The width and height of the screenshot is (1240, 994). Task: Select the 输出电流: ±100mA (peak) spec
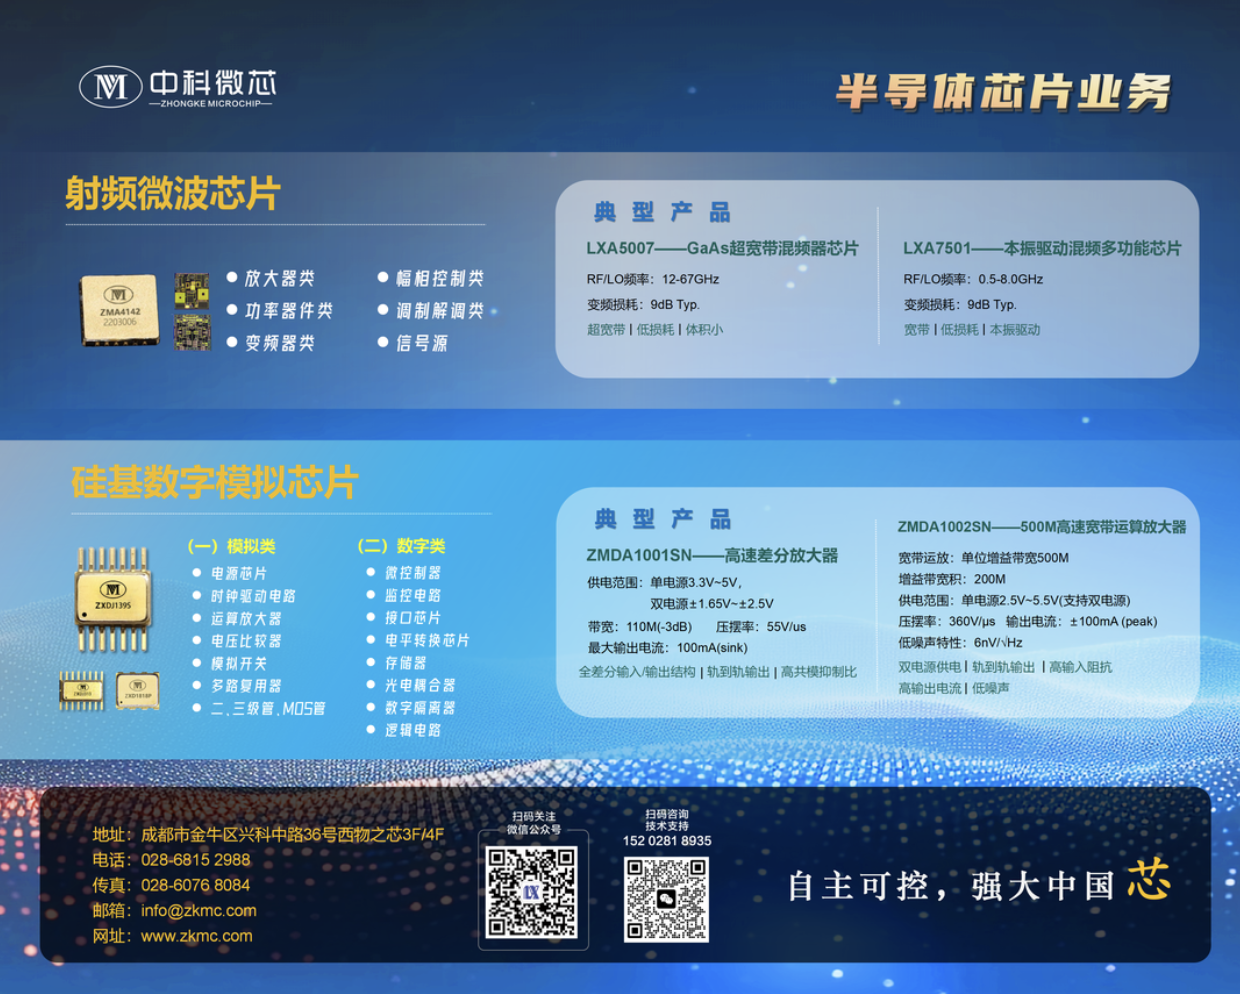(1081, 621)
